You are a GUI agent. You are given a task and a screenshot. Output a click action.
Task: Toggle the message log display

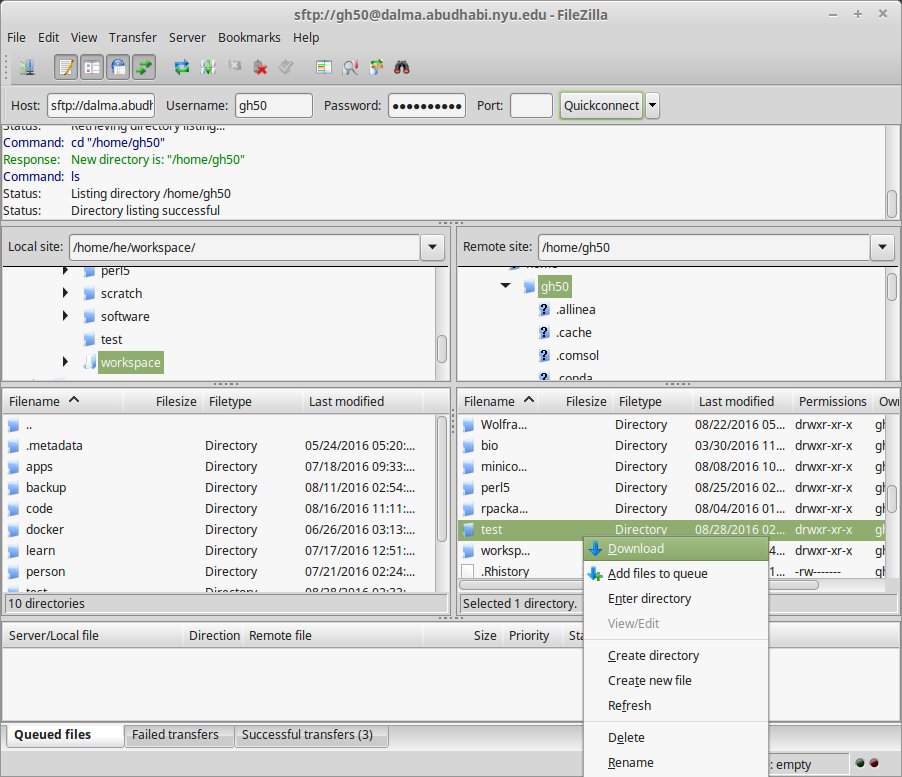pyautogui.click(x=66, y=67)
